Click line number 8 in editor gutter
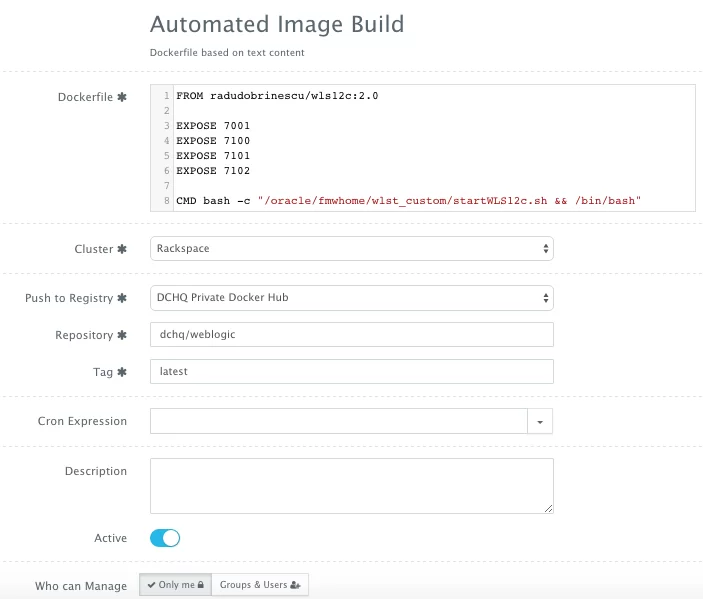 click(x=167, y=201)
